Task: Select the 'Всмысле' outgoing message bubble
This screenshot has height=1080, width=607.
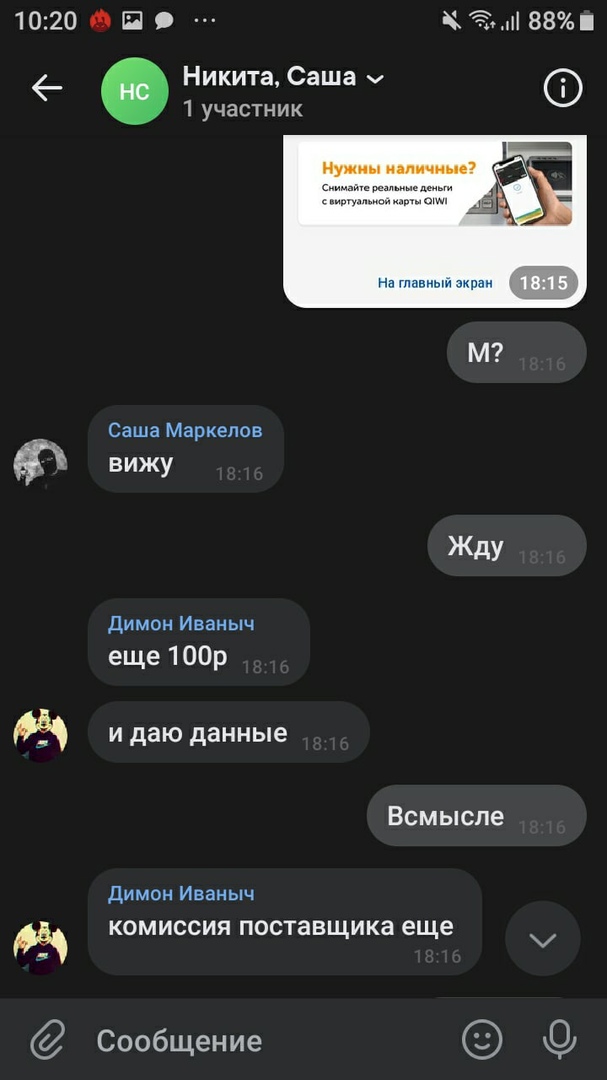Action: click(x=476, y=816)
